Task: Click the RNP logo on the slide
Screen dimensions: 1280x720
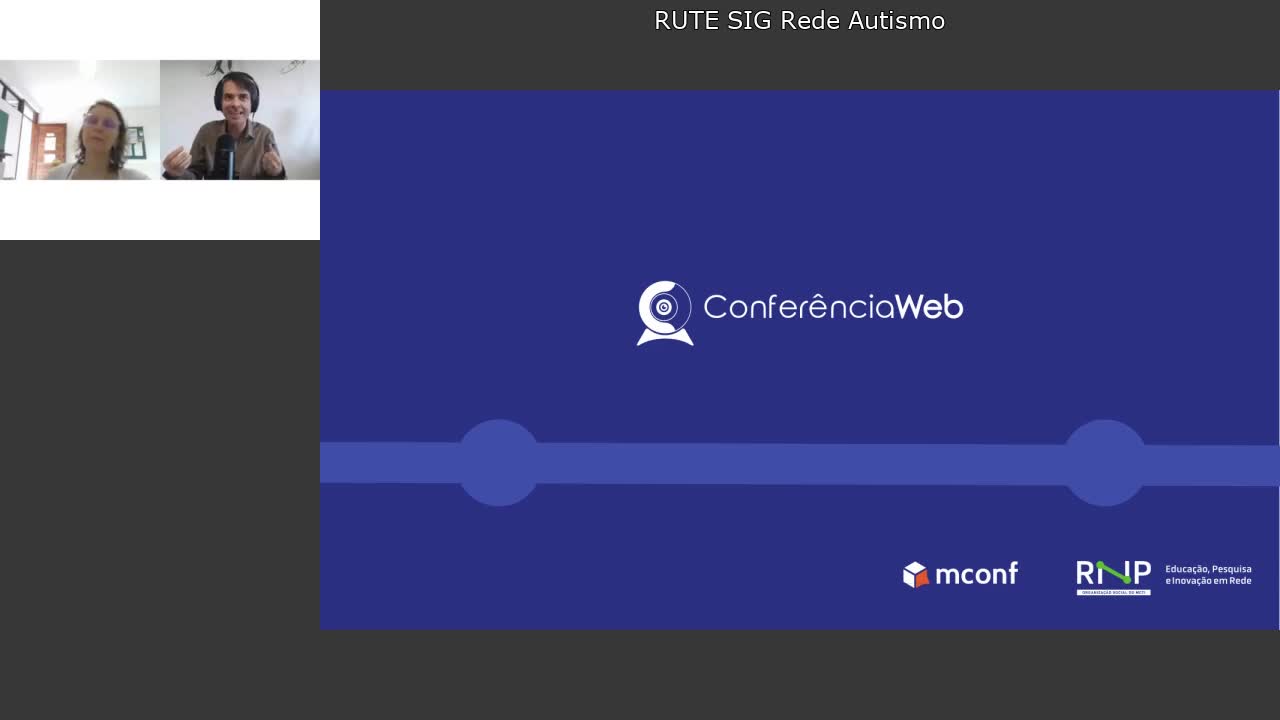Action: point(1113,577)
